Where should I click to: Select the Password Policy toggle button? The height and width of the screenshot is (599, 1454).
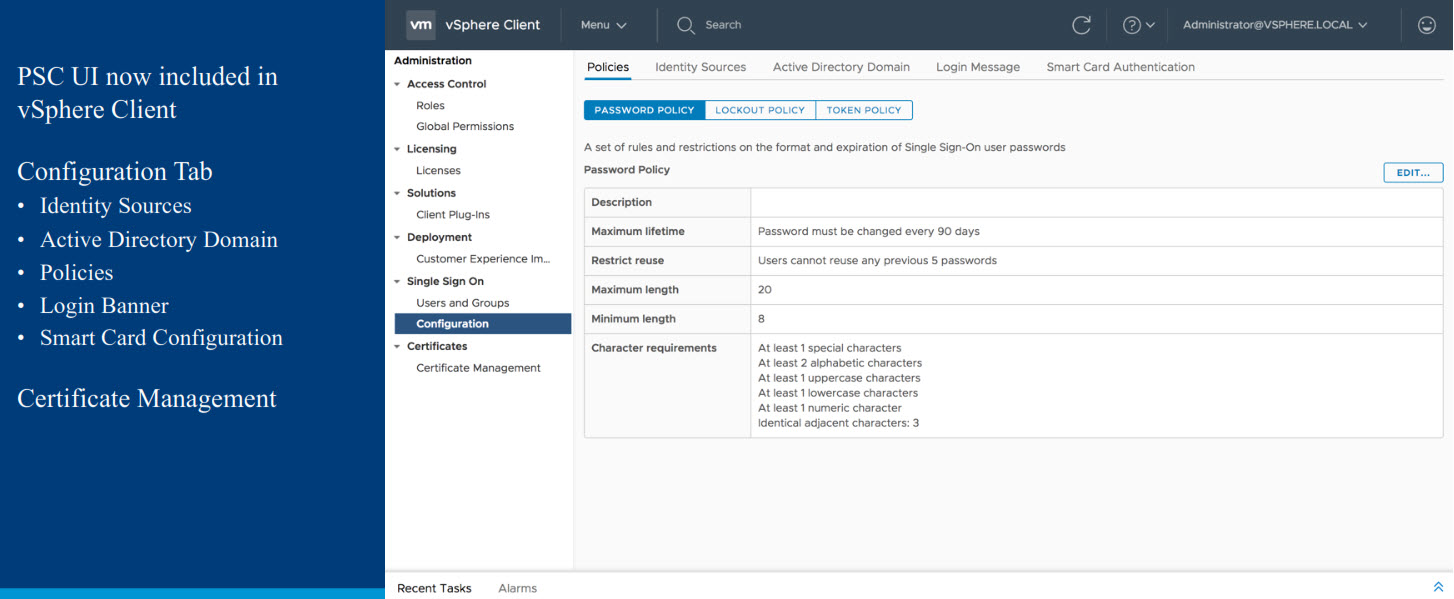(644, 110)
